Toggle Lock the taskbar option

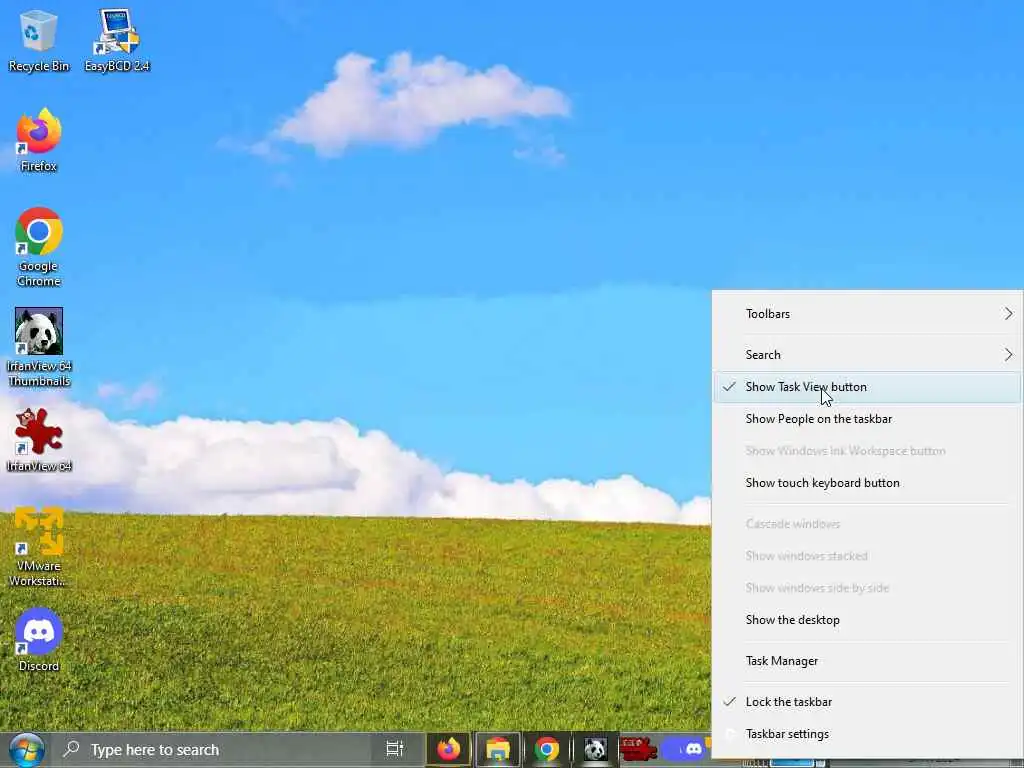click(x=867, y=701)
